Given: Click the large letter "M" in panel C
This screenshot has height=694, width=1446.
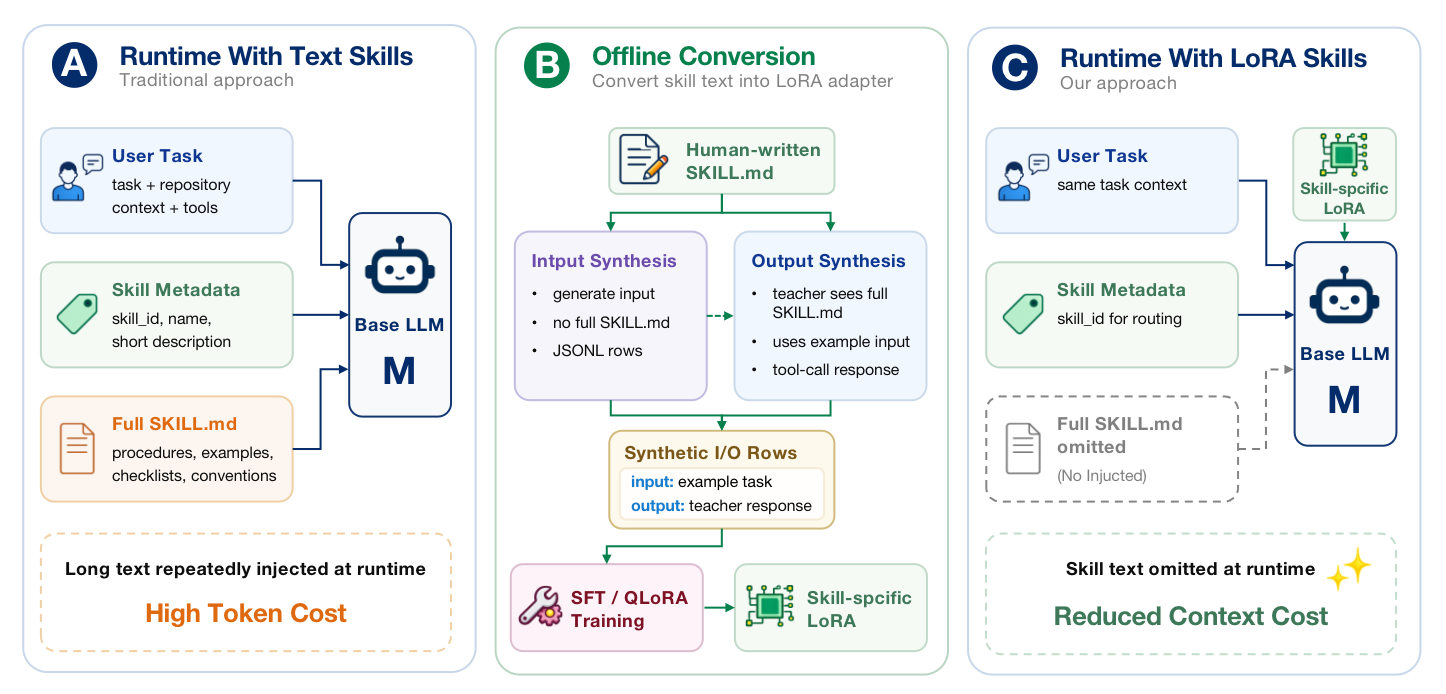Looking at the screenshot, I should [x=1344, y=400].
